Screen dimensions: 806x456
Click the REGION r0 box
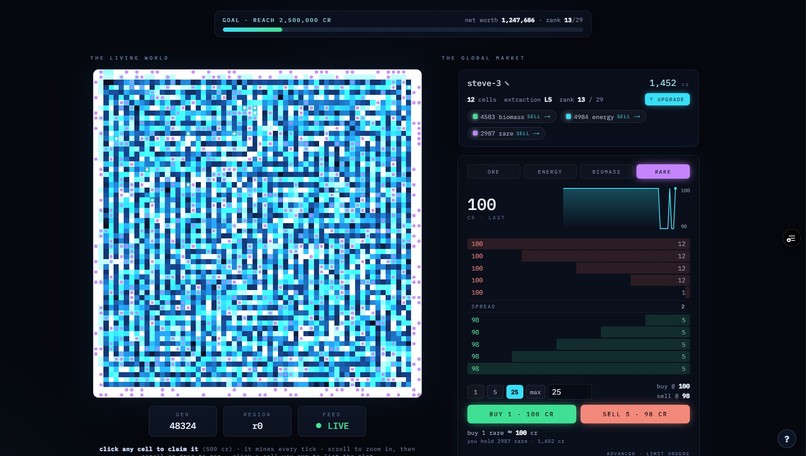click(258, 421)
